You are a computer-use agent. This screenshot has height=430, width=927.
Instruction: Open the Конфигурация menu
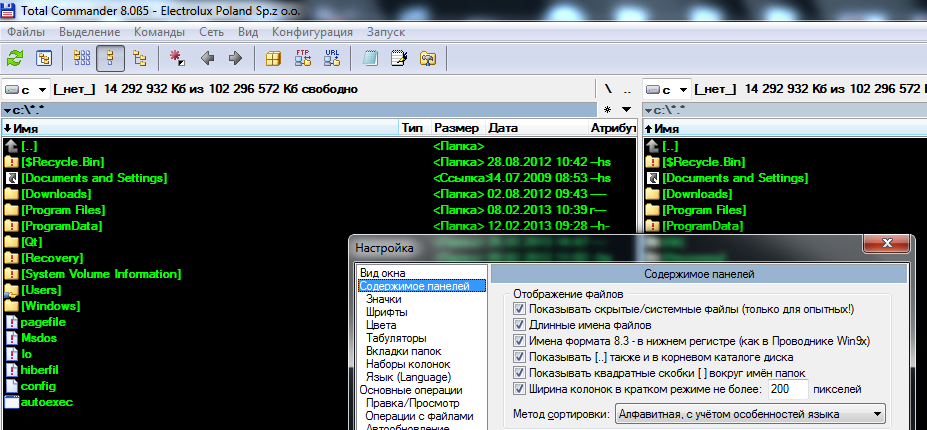coord(312,32)
